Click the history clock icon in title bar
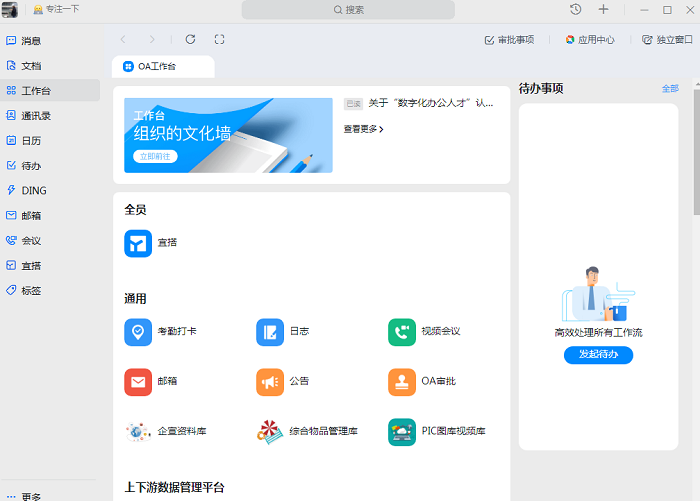The width and height of the screenshot is (700, 501). click(576, 9)
